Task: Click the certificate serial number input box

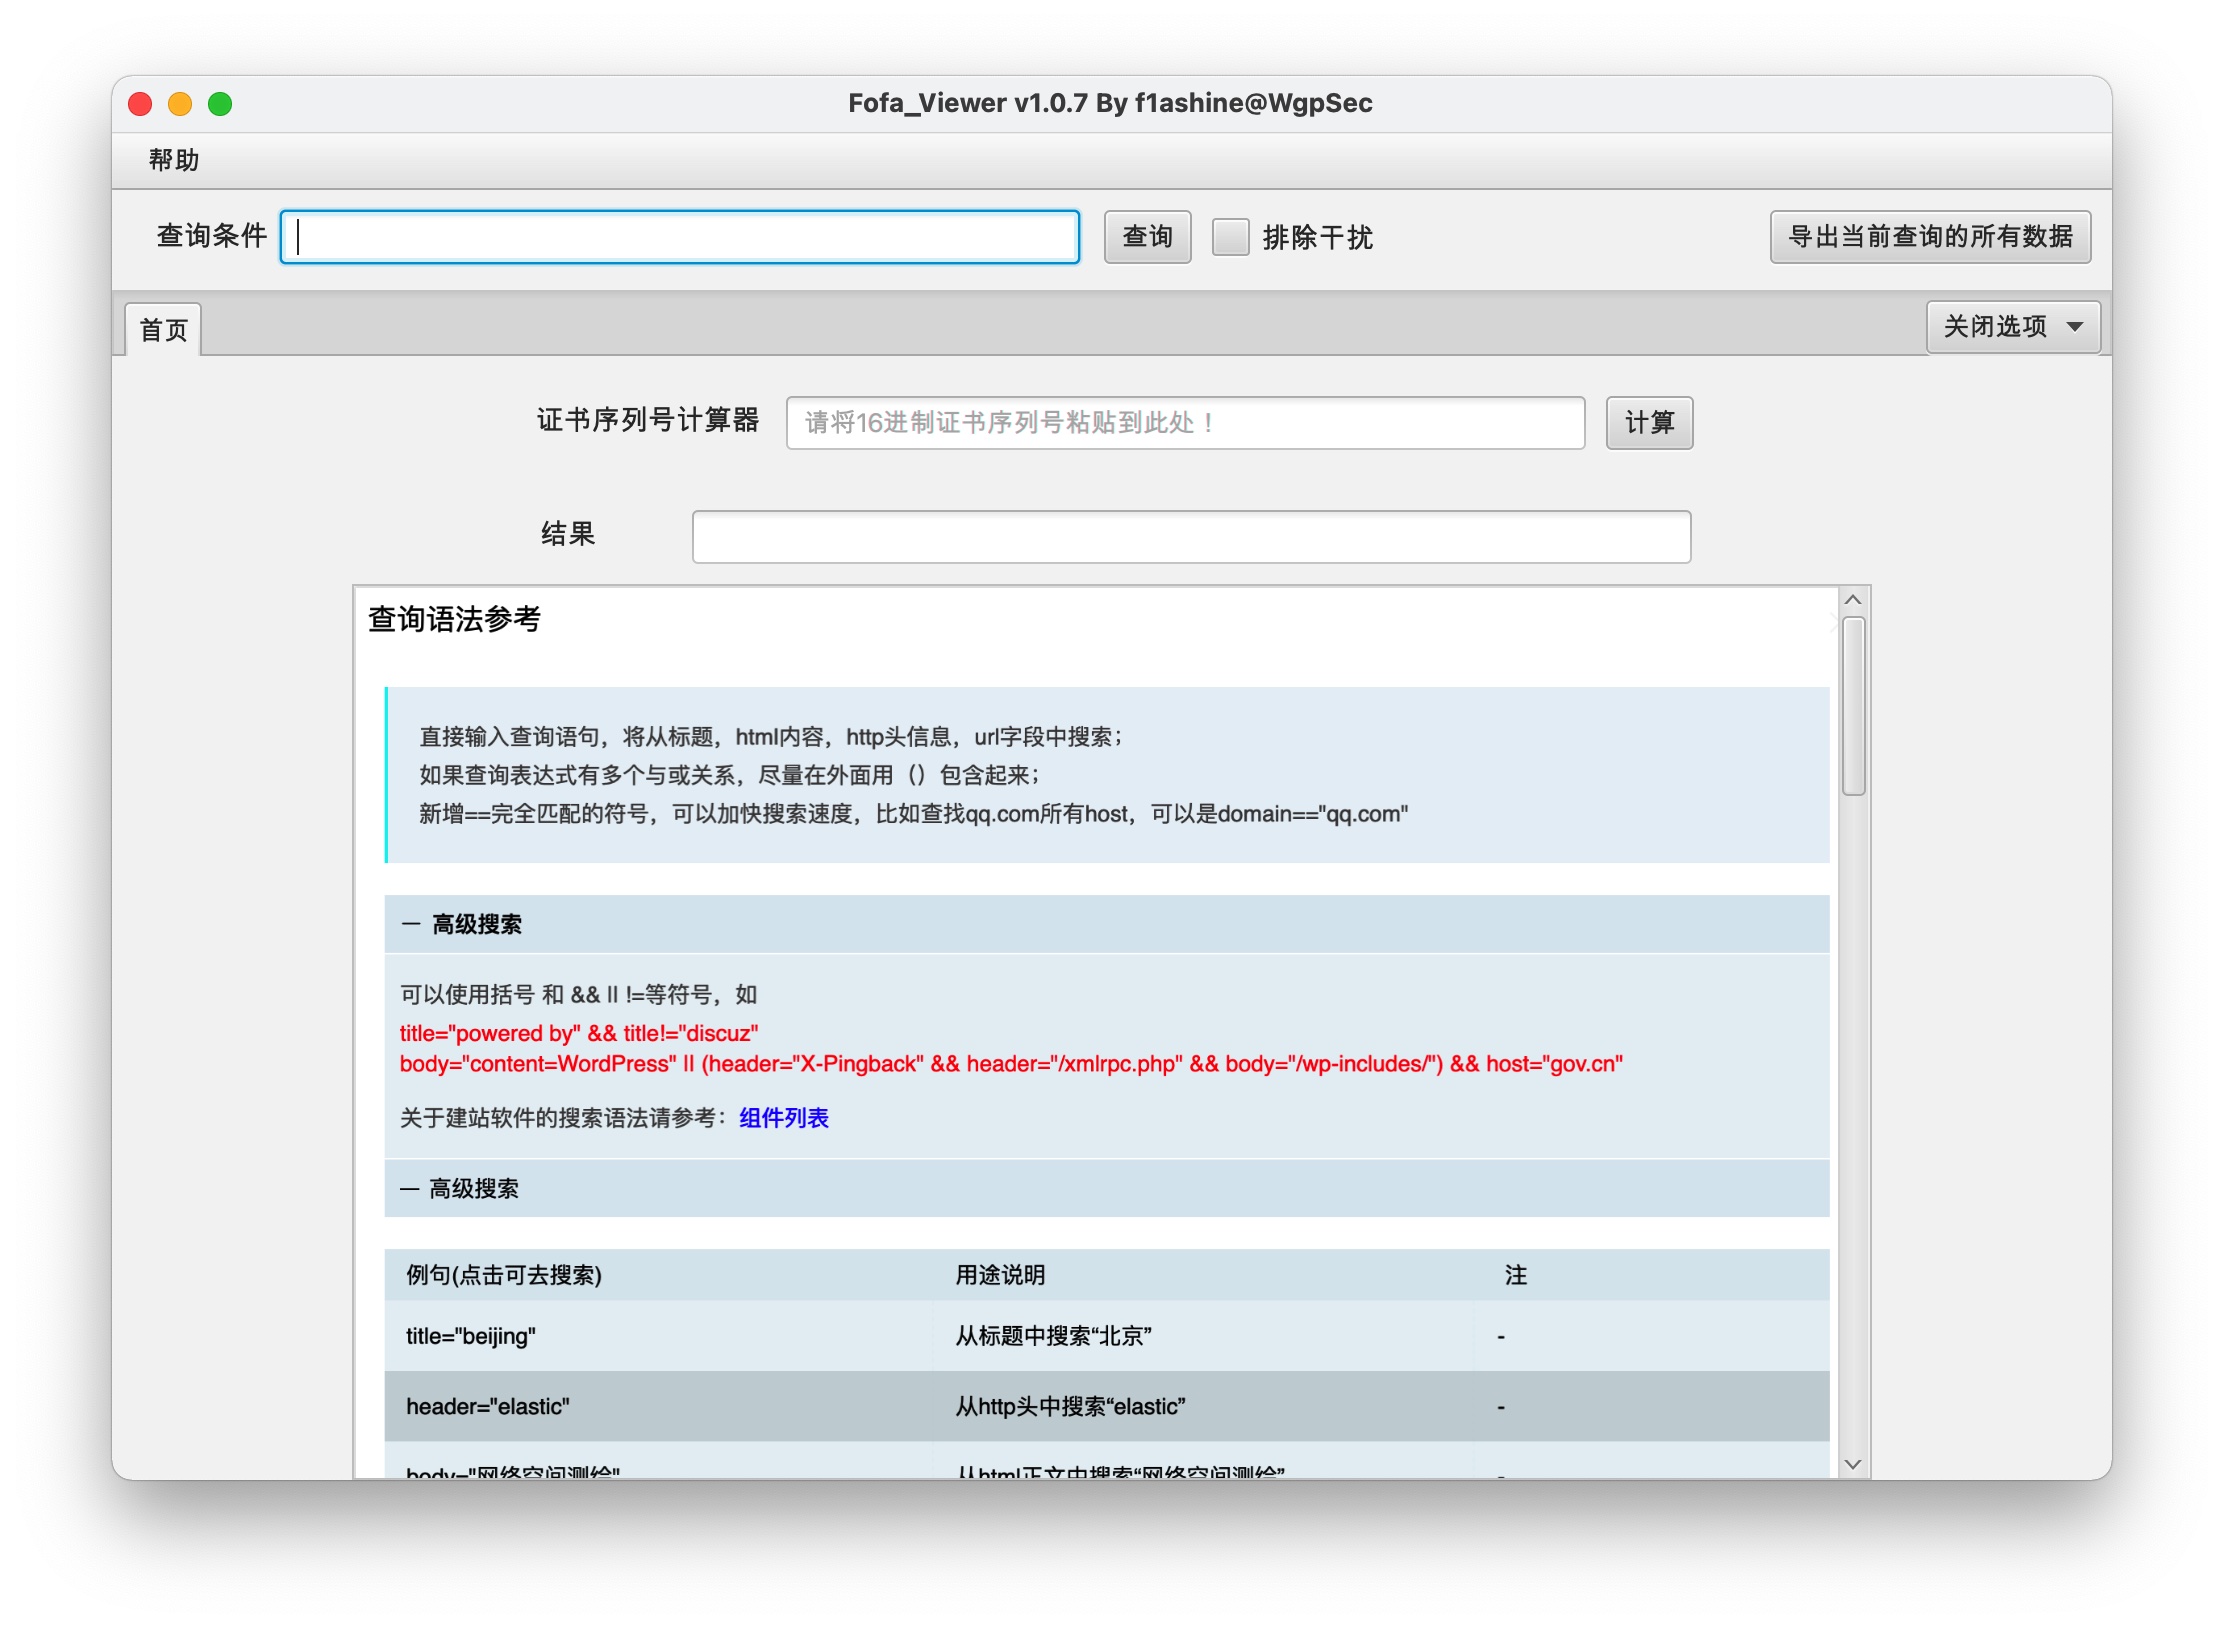Action: pos(1184,423)
